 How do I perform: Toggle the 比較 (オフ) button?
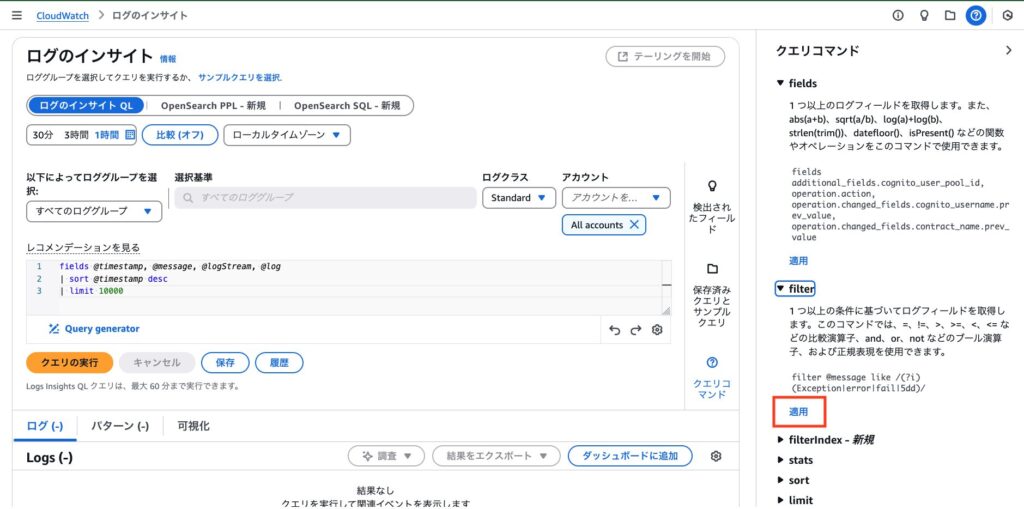(x=180, y=135)
